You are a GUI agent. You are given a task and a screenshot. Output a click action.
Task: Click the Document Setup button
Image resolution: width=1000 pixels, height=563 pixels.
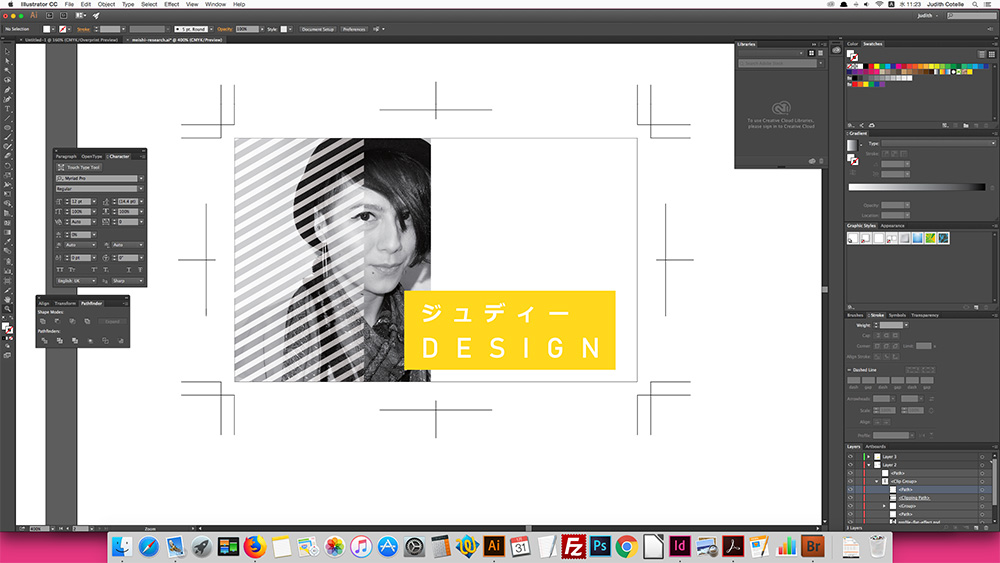click(x=318, y=29)
